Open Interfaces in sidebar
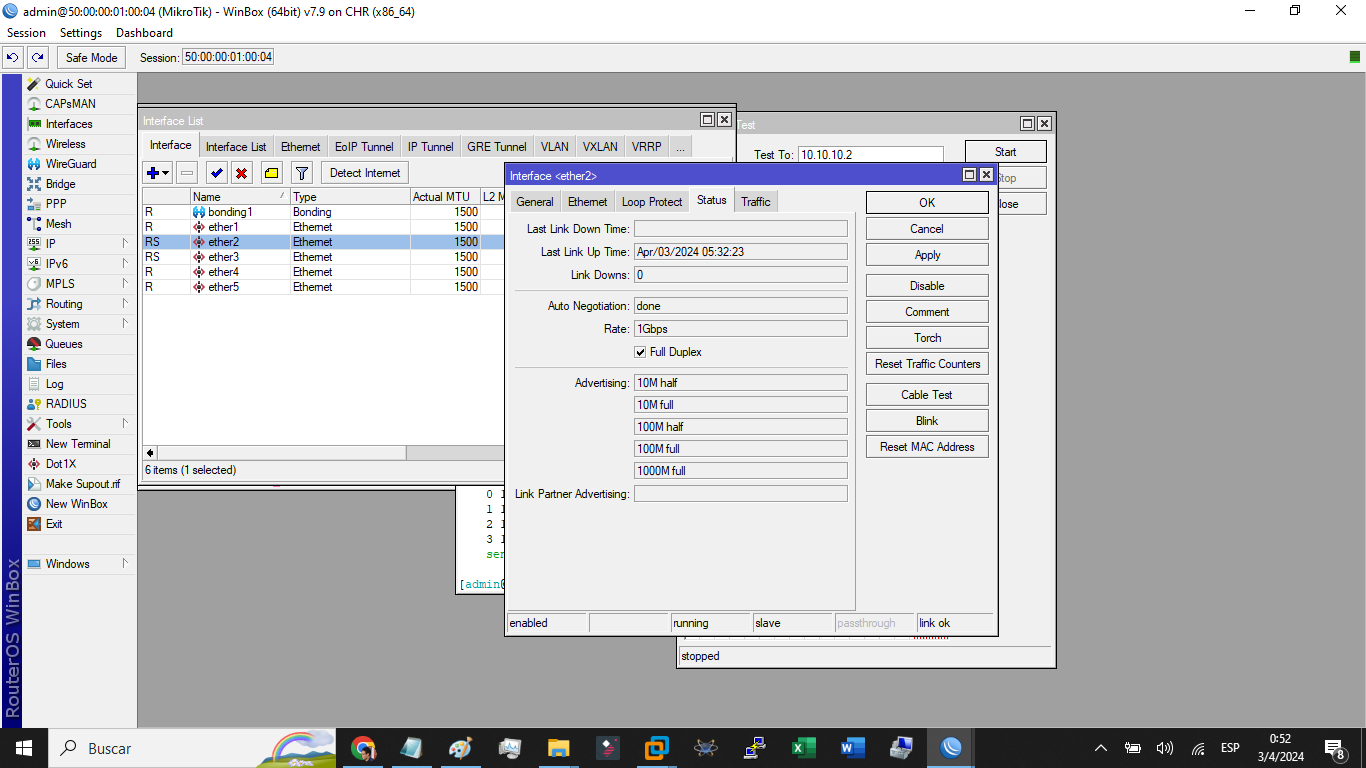Screen dimensions: 1366x768 pyautogui.click(x=68, y=124)
